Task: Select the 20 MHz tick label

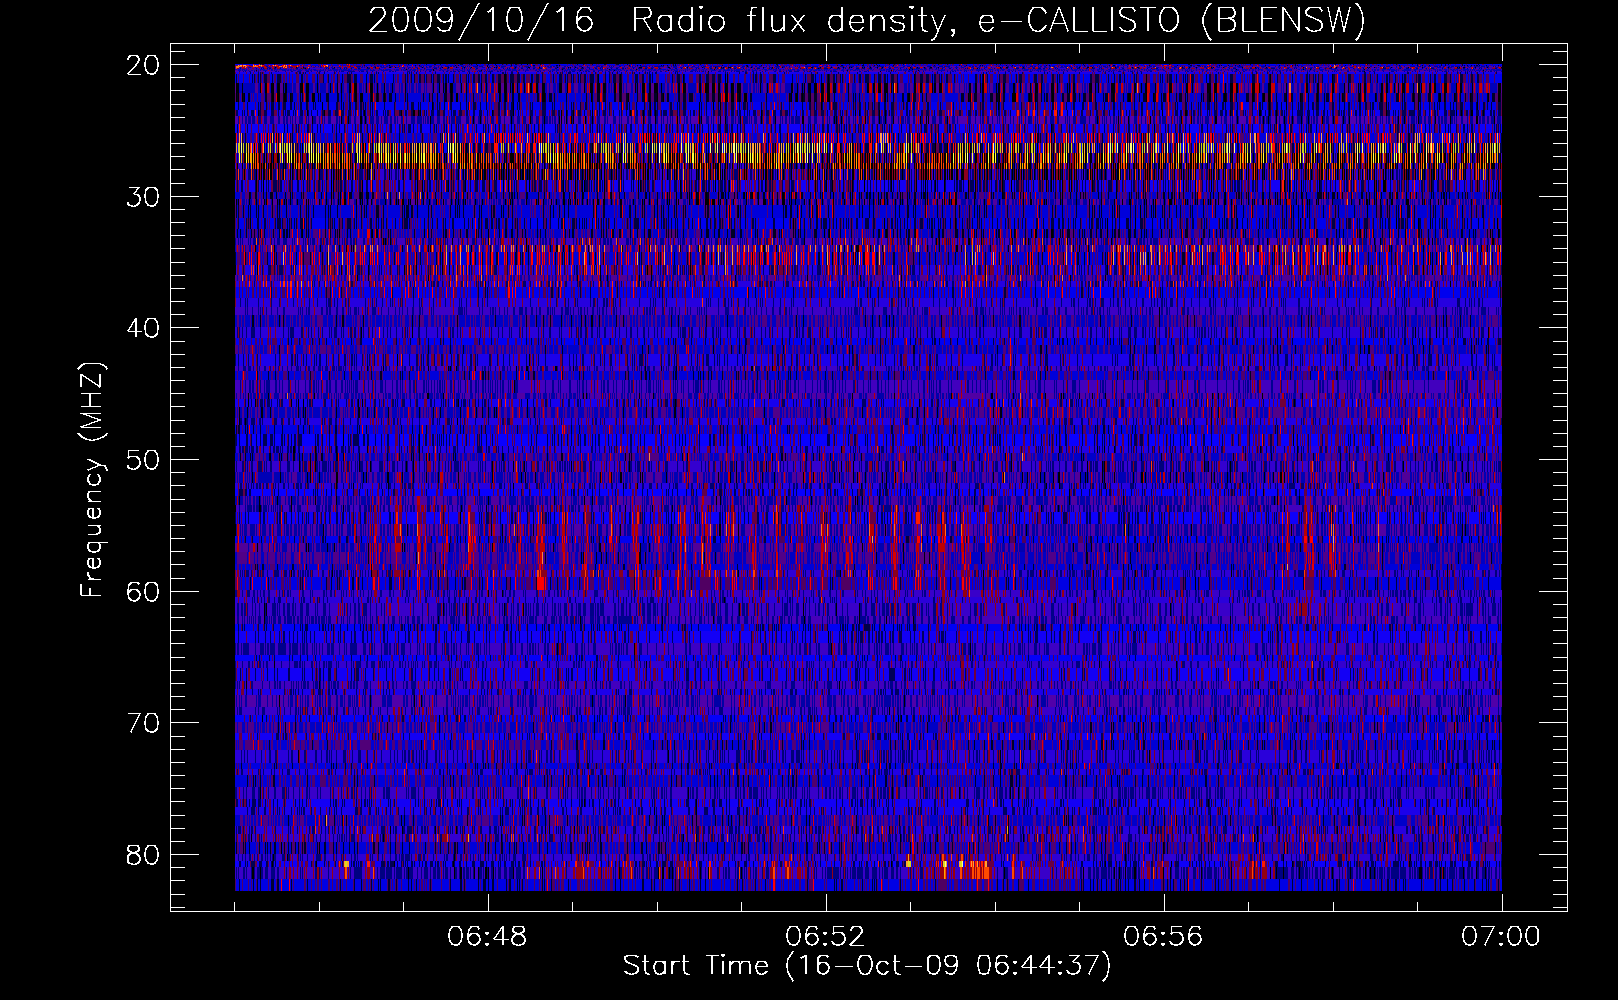Action: pos(144,65)
